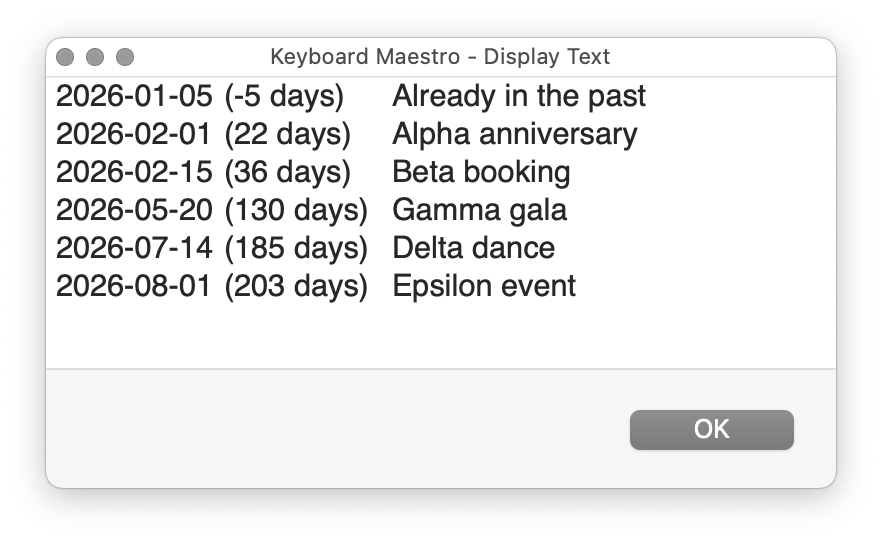This screenshot has width=882, height=542.
Task: Click the Keyboard Maestro - Display Text title
Action: pos(440,57)
